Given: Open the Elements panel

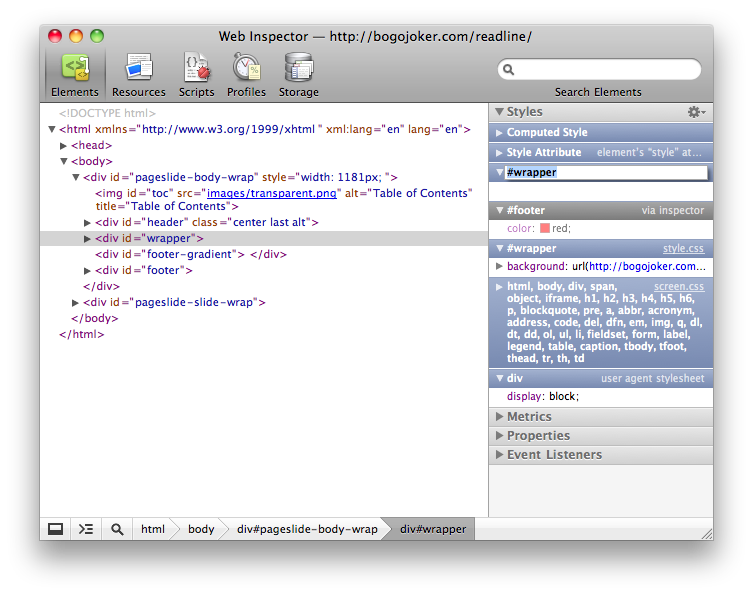Looking at the screenshot, I should 75,75.
